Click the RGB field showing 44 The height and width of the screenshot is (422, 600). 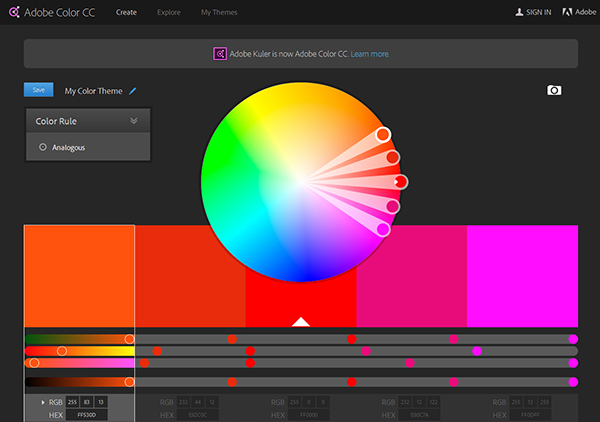198,402
